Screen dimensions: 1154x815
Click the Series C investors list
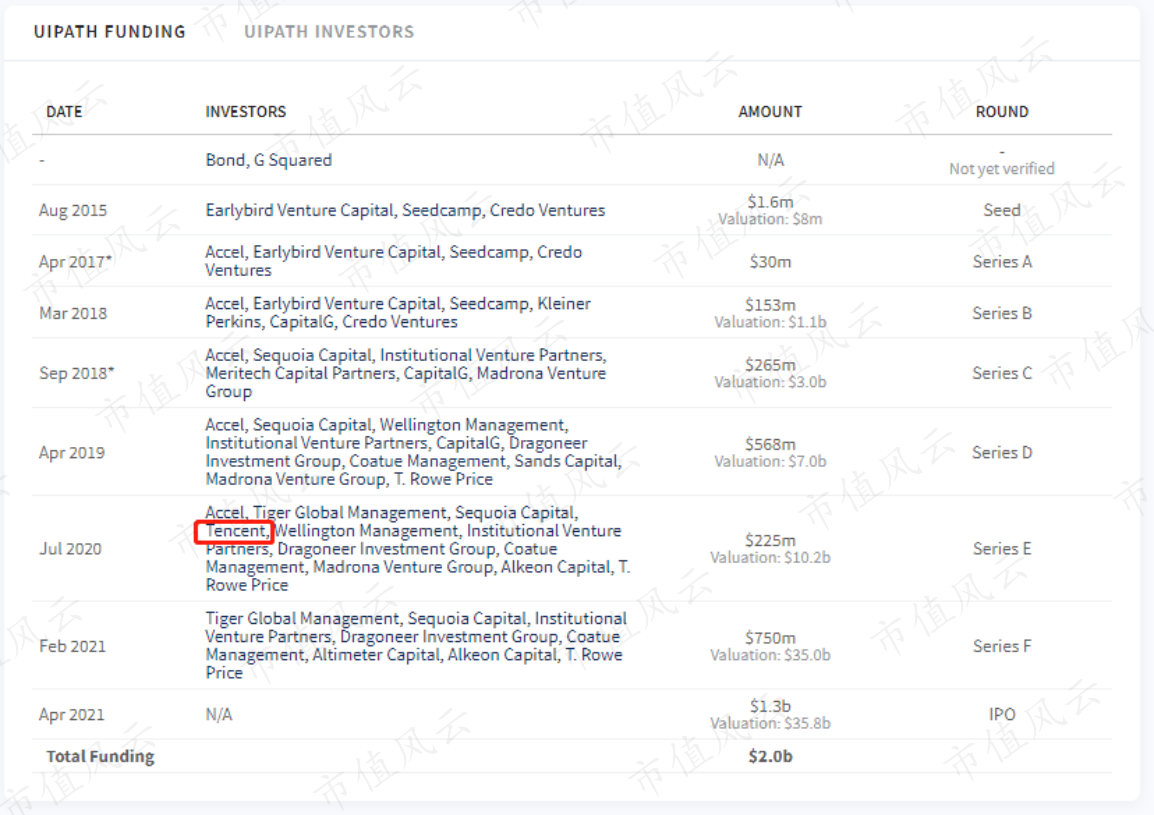click(406, 373)
